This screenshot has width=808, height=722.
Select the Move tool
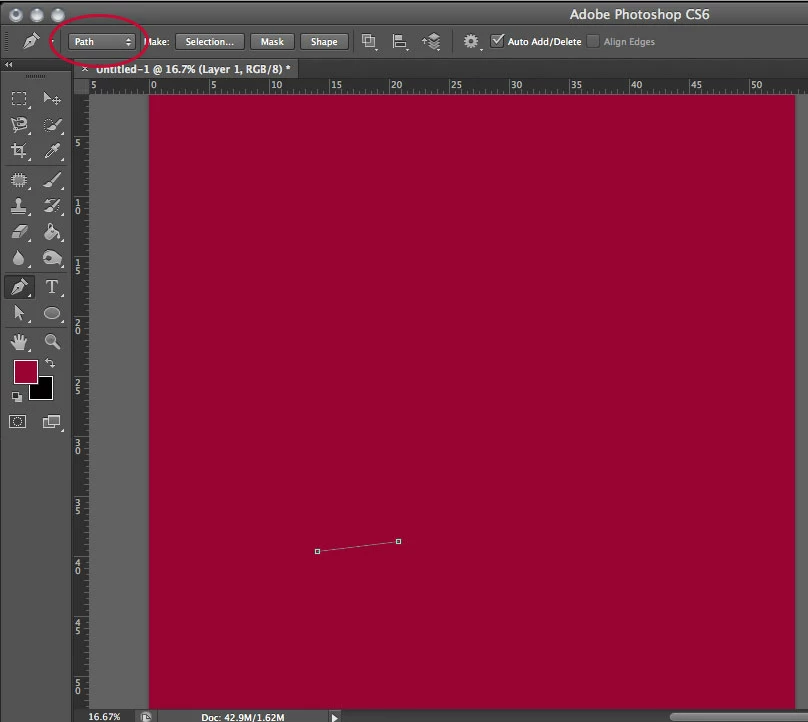(x=52, y=98)
